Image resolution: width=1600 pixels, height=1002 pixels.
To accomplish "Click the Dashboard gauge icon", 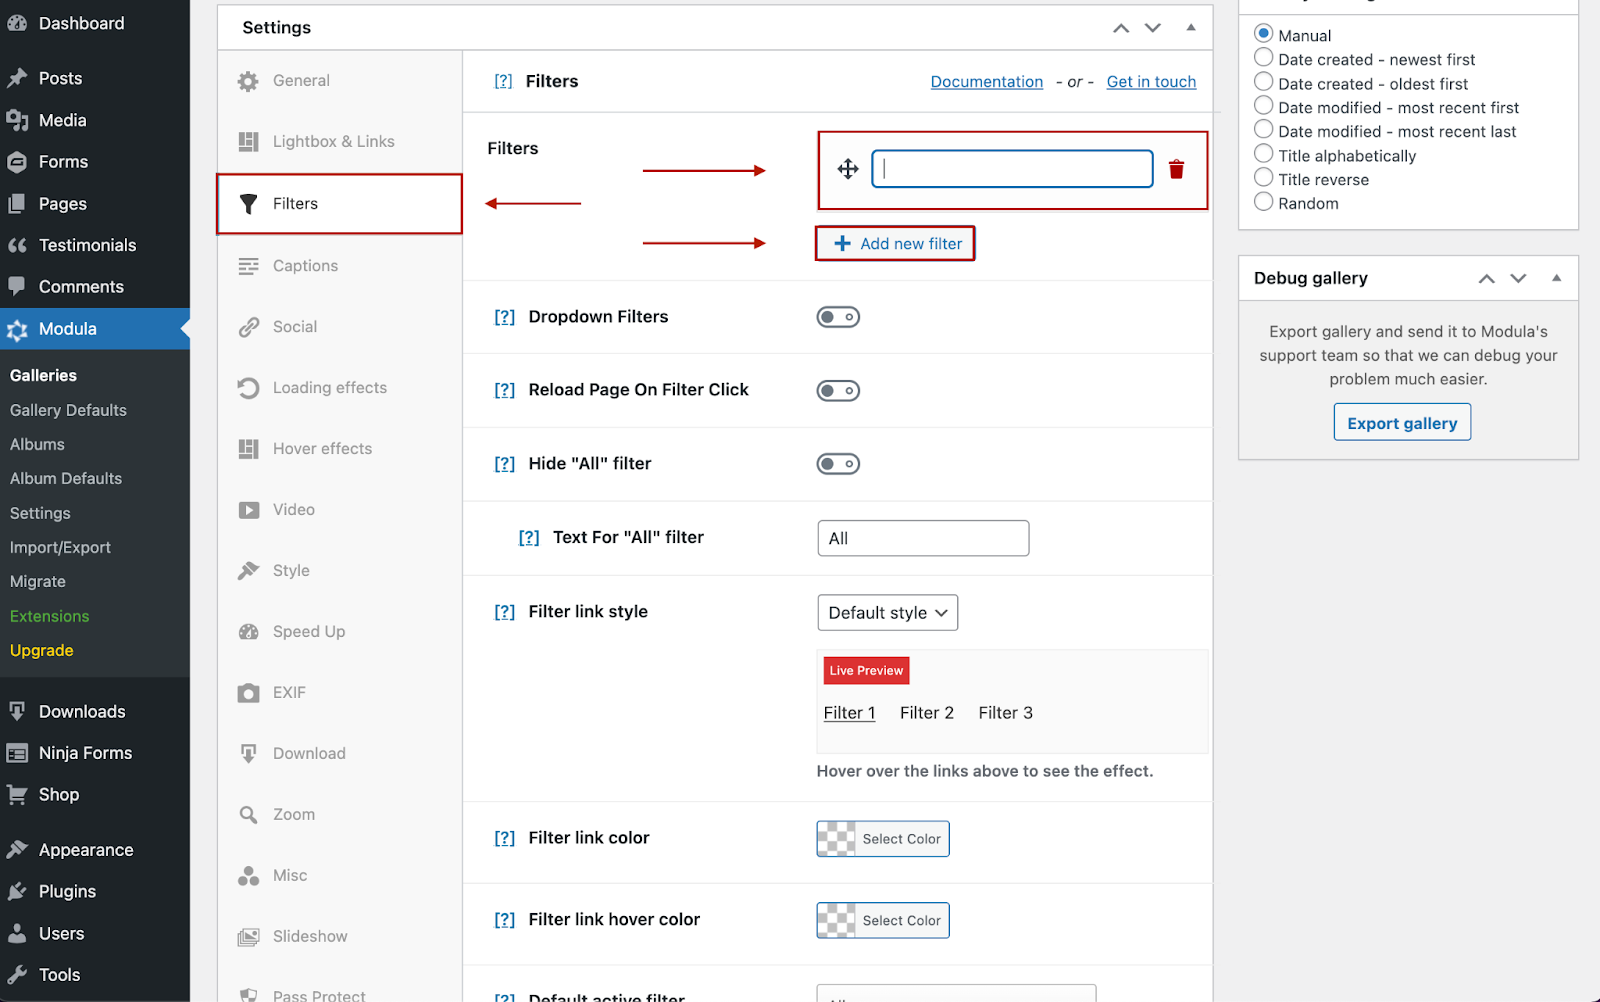I will (17, 24).
